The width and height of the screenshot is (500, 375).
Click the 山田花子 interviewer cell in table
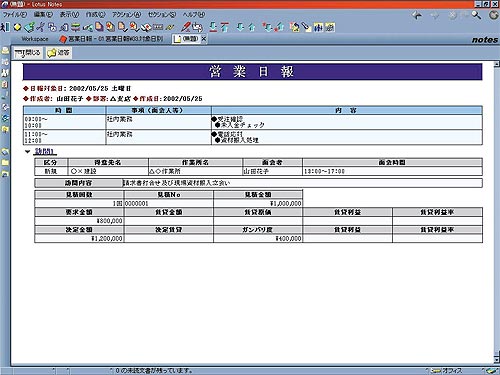[272, 171]
